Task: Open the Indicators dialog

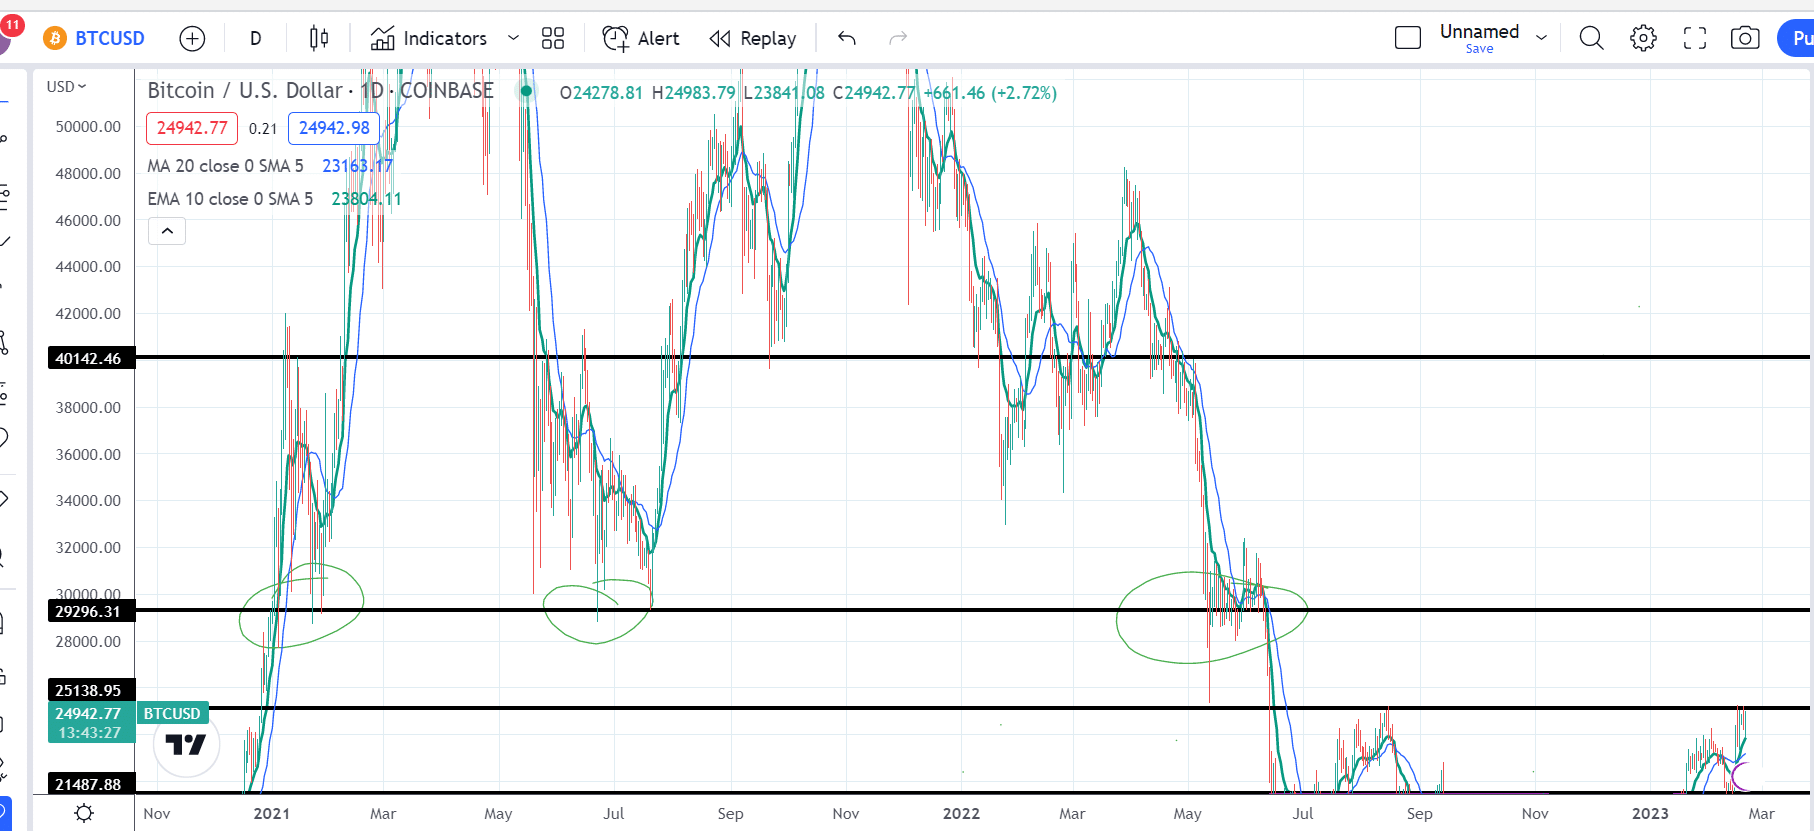Action: tap(429, 38)
